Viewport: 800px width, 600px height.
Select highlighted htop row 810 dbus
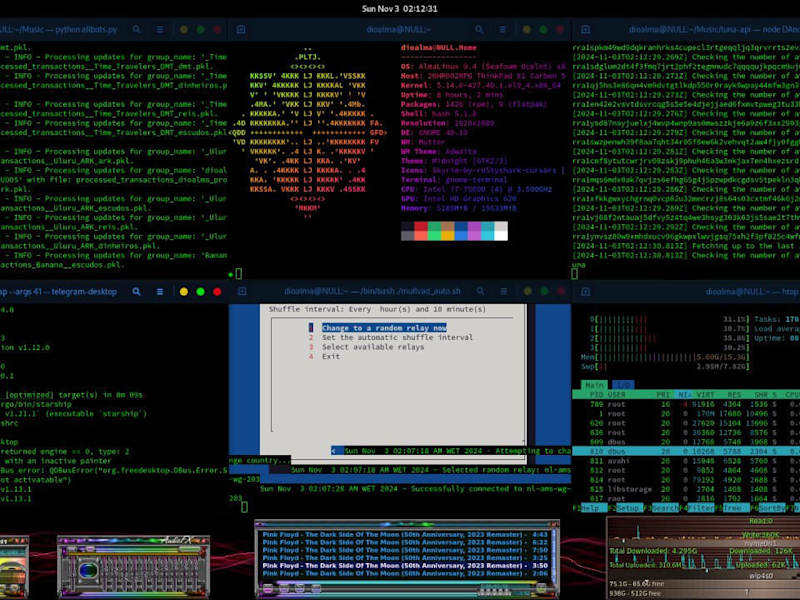click(x=686, y=452)
